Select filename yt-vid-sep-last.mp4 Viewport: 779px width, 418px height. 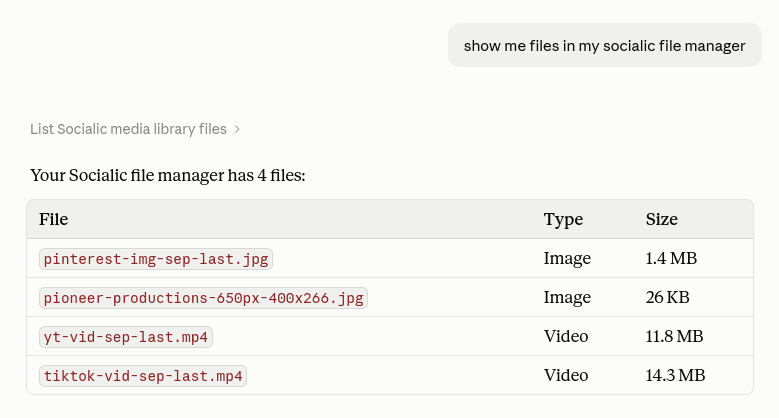126,337
